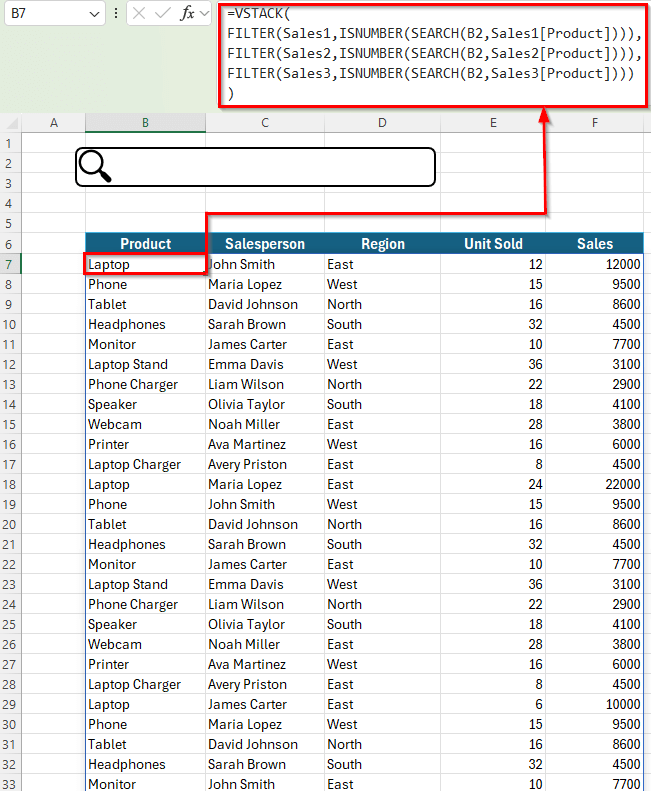Screen dimensions: 651x791
Task: Click the Unit Sold header cell
Action: coord(493,244)
